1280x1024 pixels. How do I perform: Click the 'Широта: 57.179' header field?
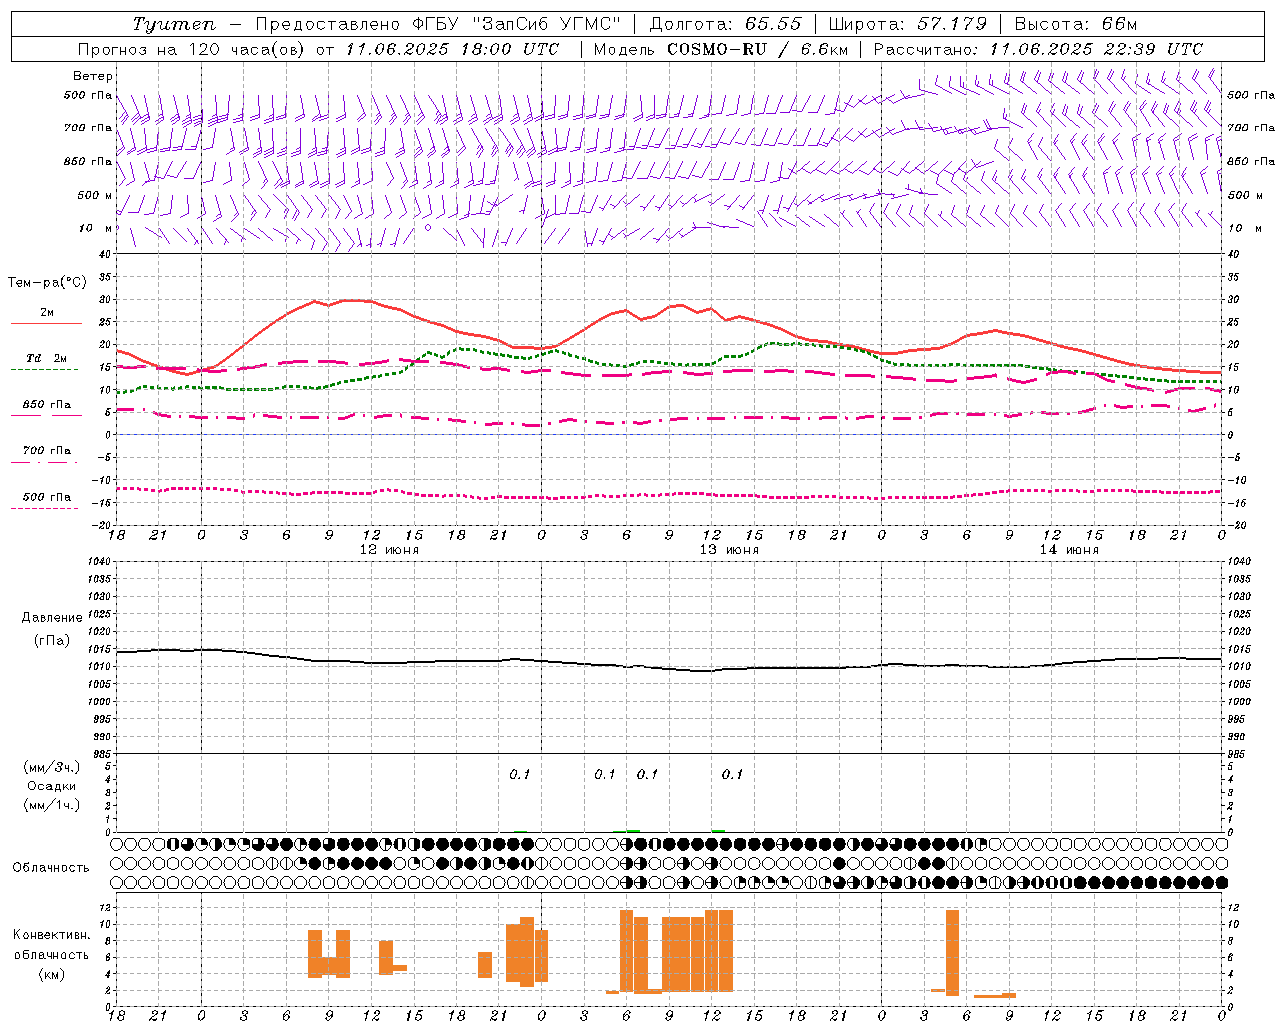pyautogui.click(x=907, y=24)
